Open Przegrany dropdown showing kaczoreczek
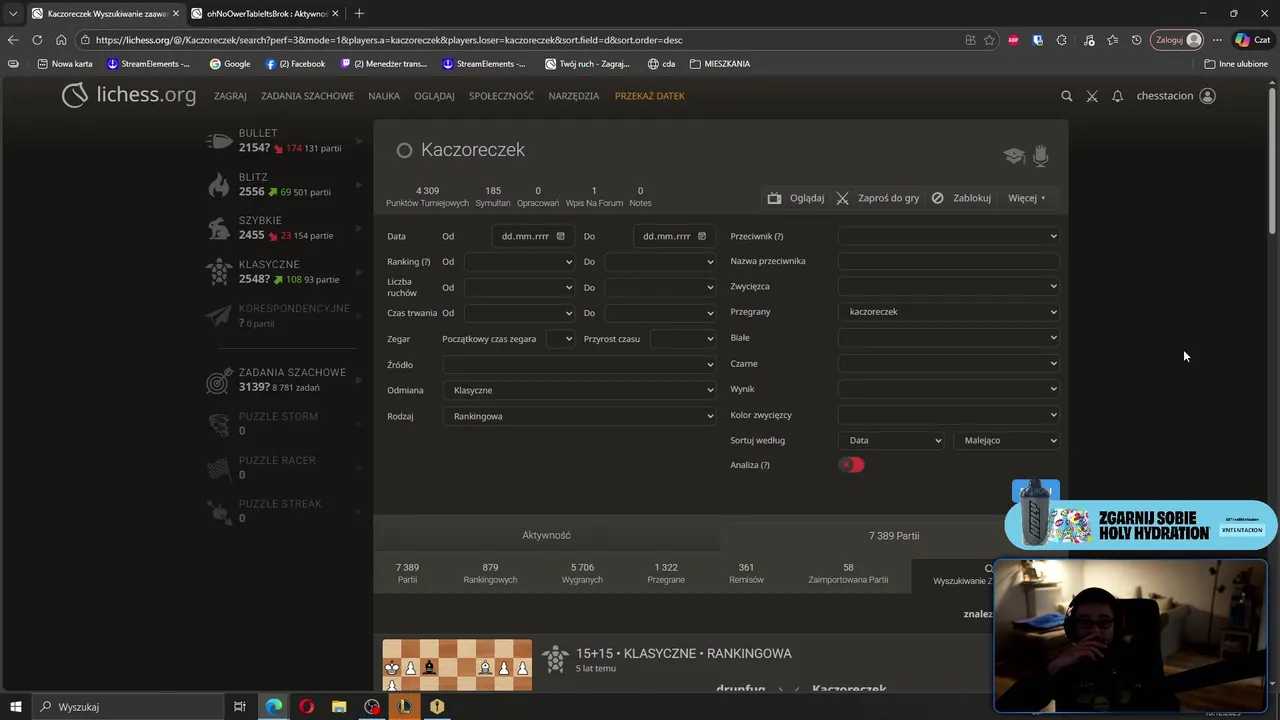 tap(948, 312)
